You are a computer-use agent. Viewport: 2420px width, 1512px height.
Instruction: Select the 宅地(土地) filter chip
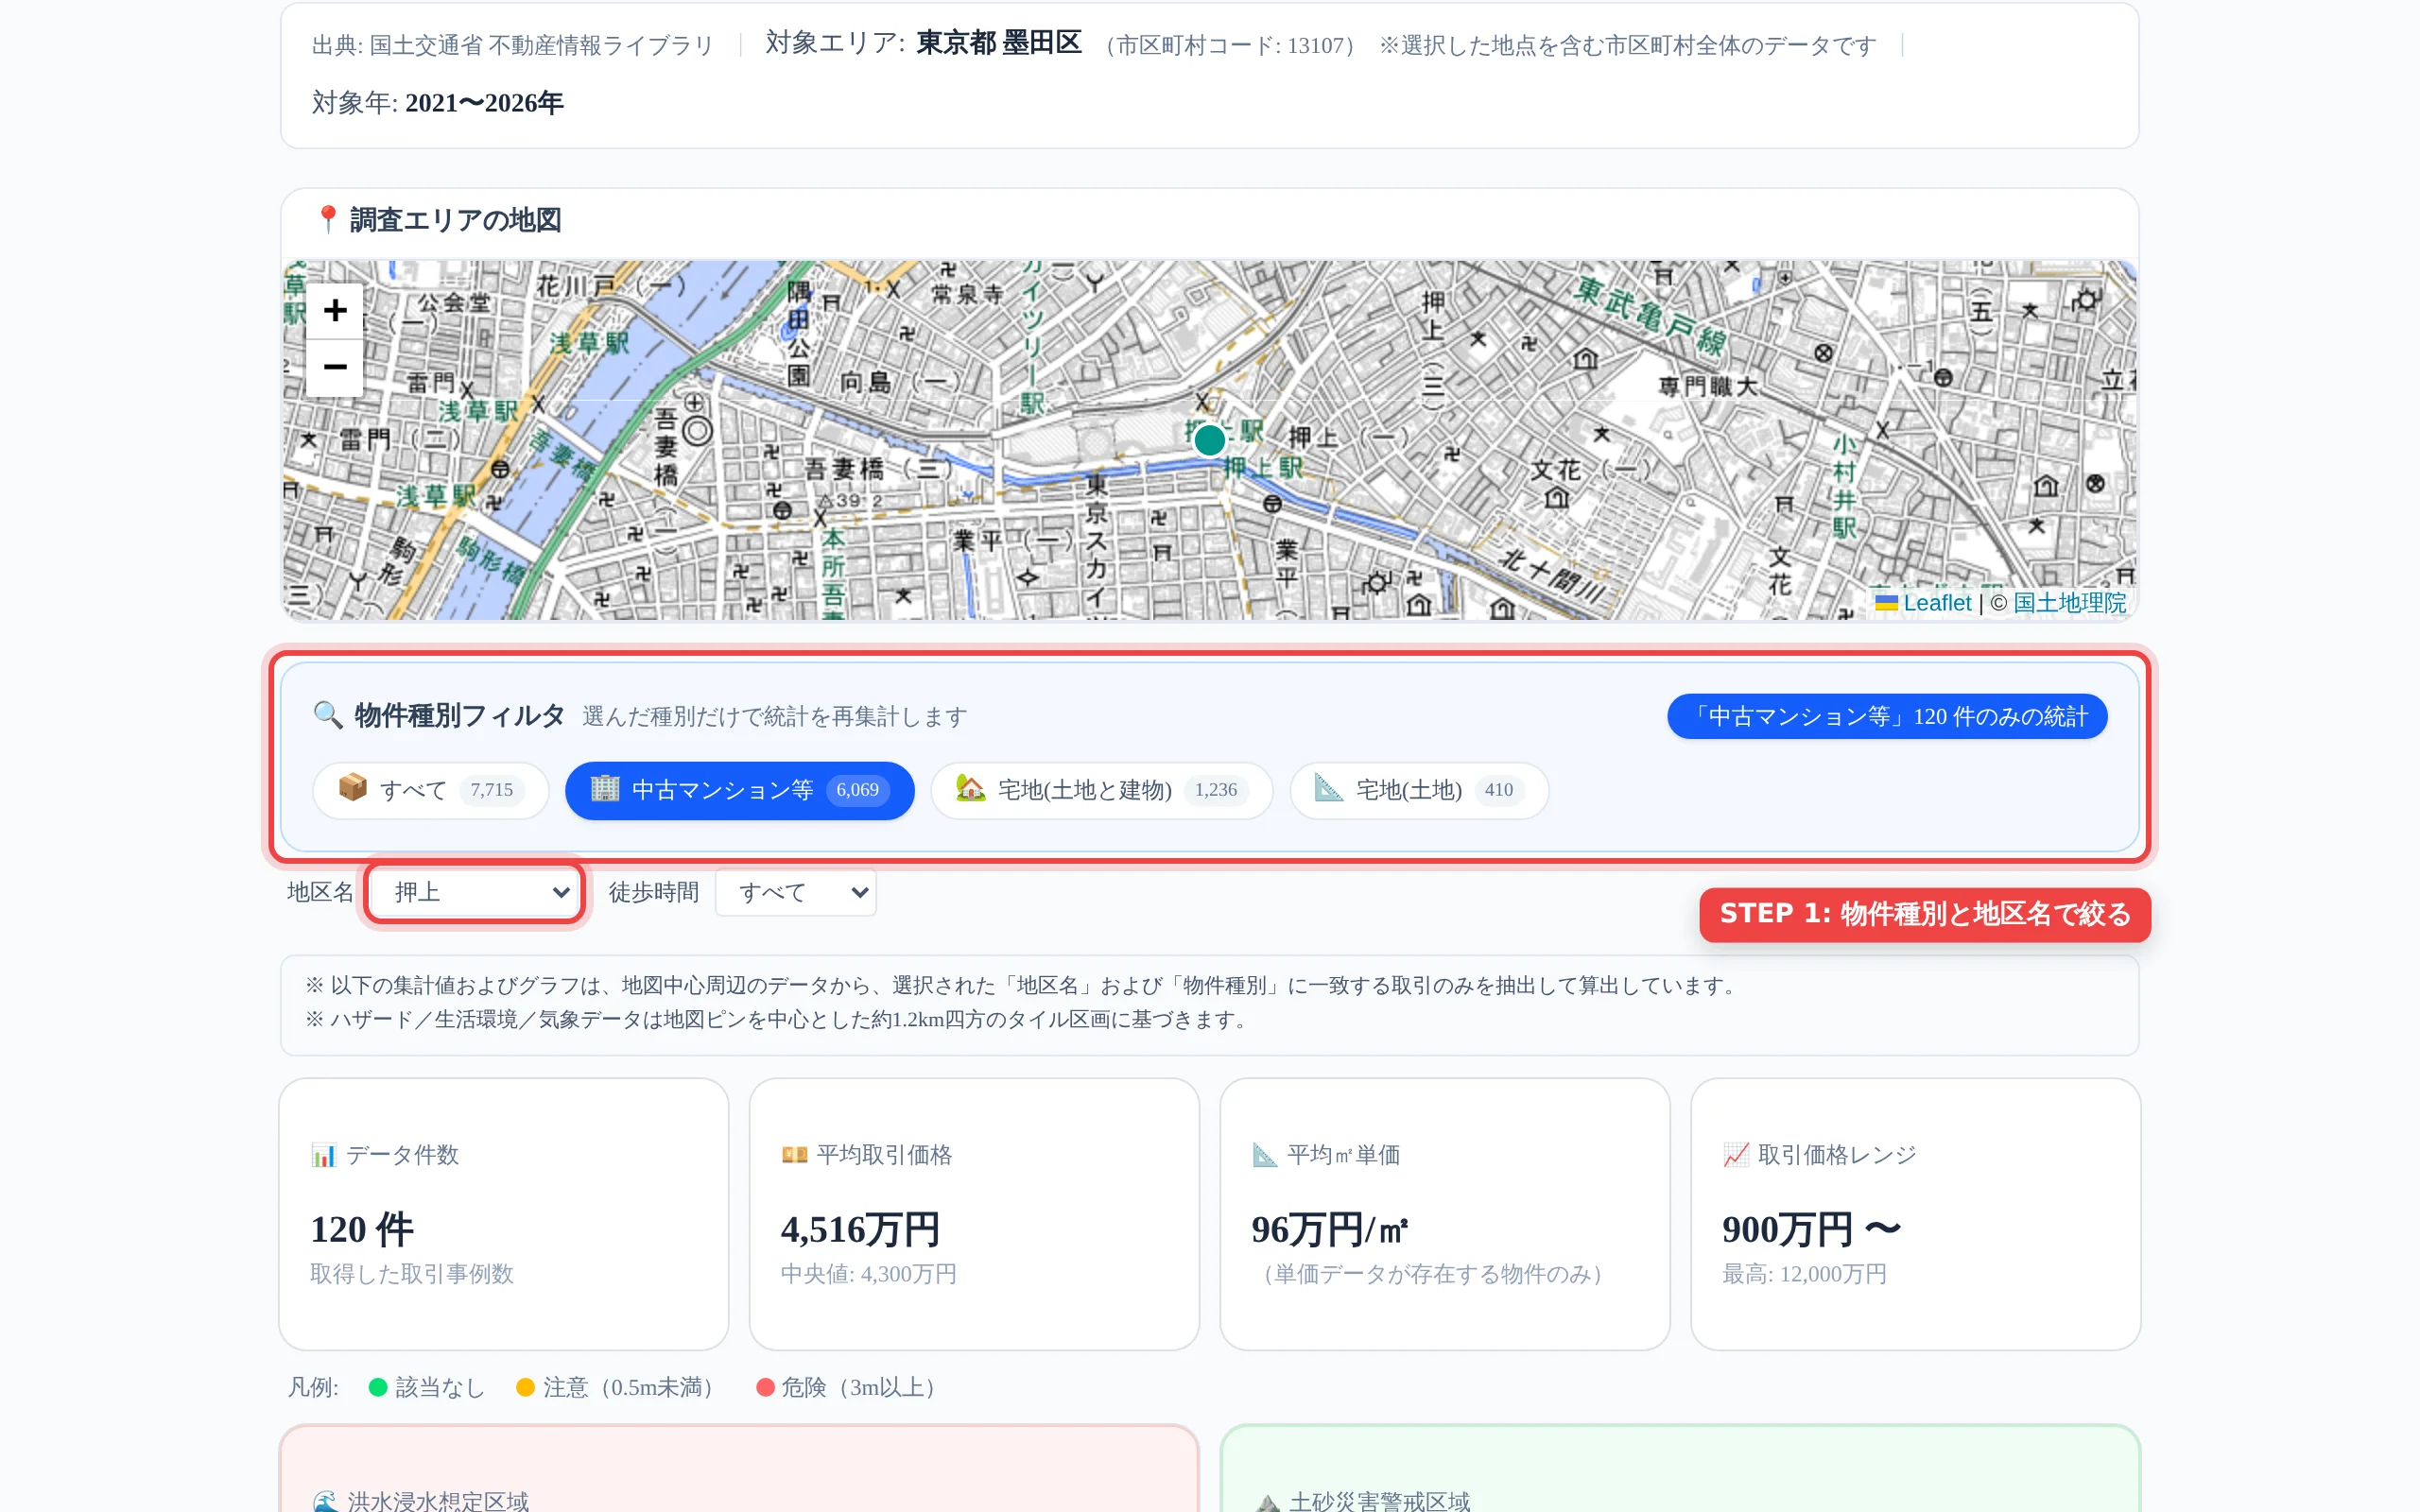tap(1419, 790)
